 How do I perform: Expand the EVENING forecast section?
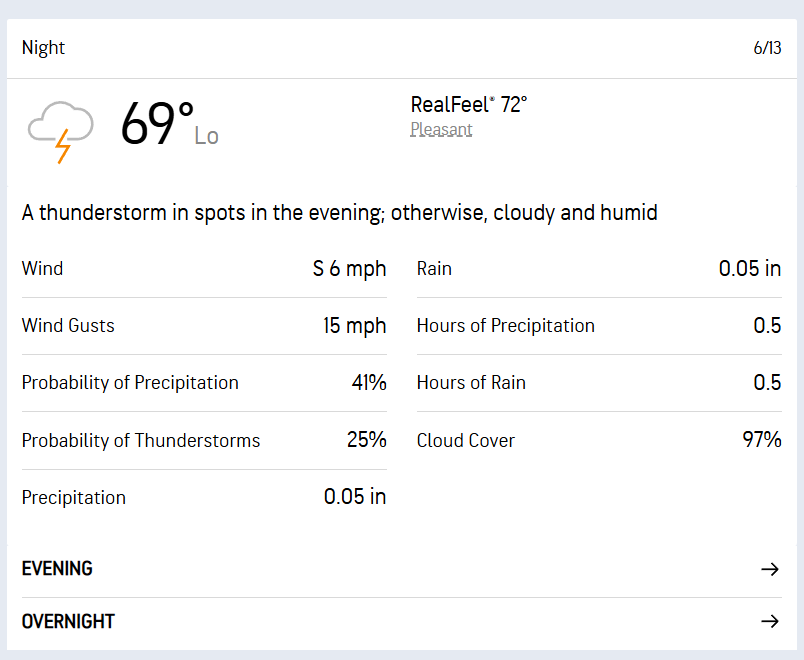[401, 569]
